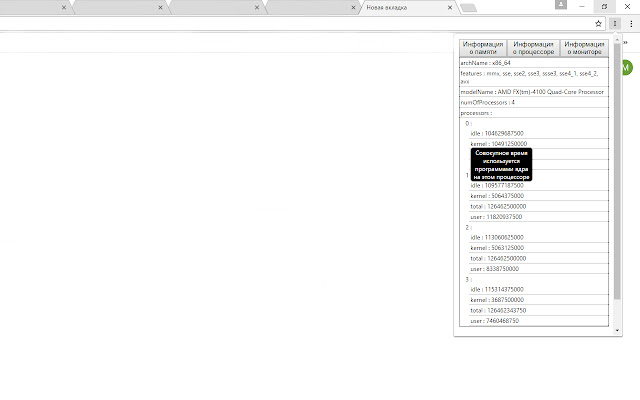Click idle row under processor 1

click(x=539, y=186)
